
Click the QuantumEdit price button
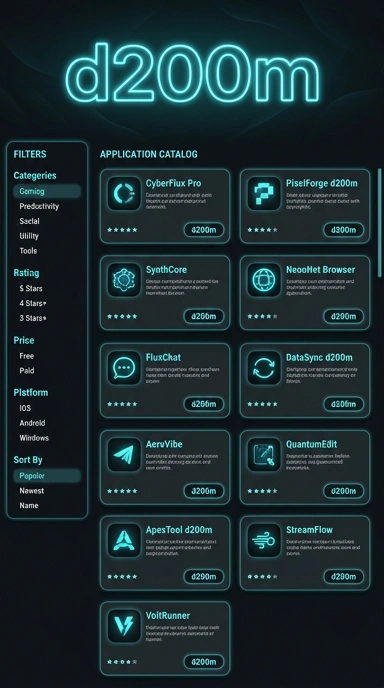[x=344, y=491]
